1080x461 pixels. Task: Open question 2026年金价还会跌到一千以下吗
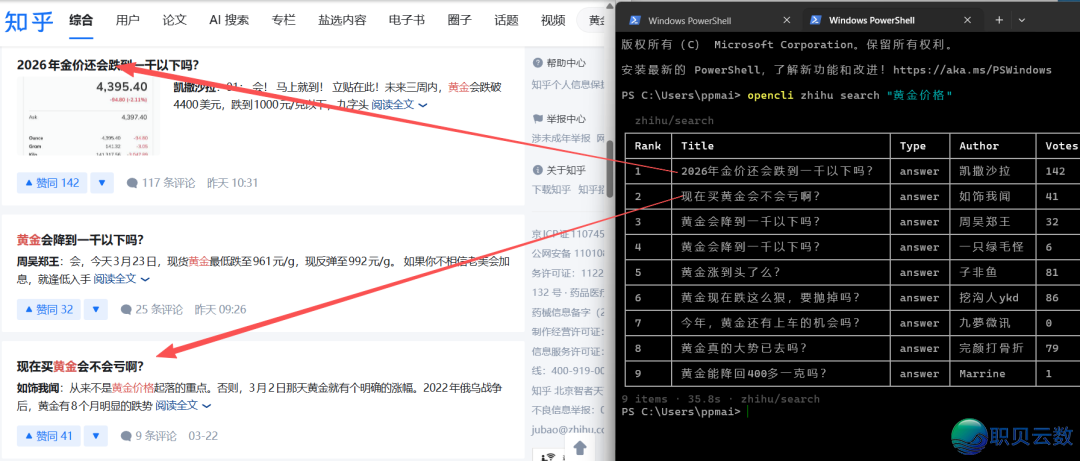coord(108,65)
